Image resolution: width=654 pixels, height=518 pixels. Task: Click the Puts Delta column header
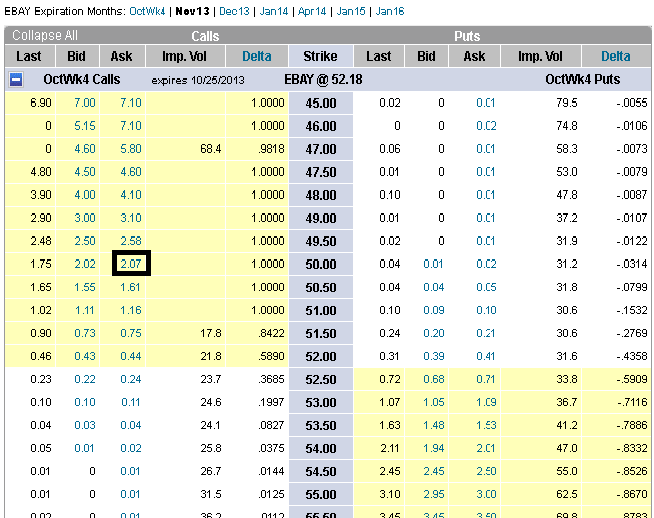point(616,56)
